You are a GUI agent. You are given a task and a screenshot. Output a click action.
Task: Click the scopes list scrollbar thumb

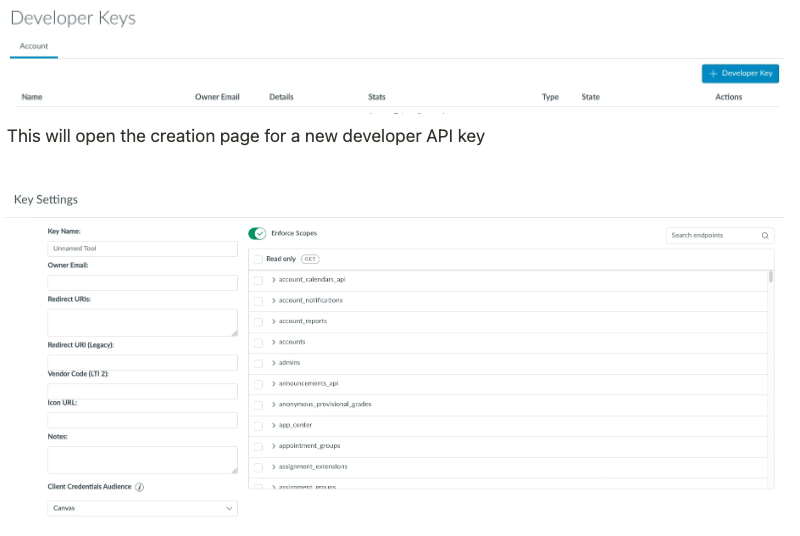click(770, 277)
